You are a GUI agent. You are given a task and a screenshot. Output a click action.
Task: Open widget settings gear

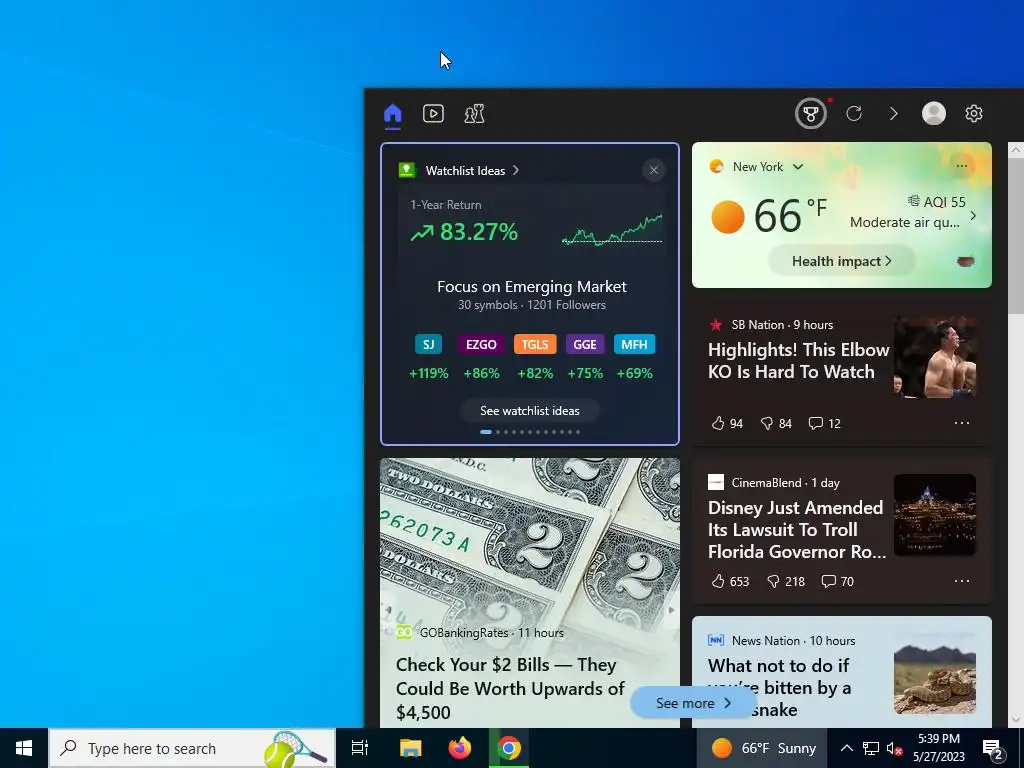[x=974, y=114]
